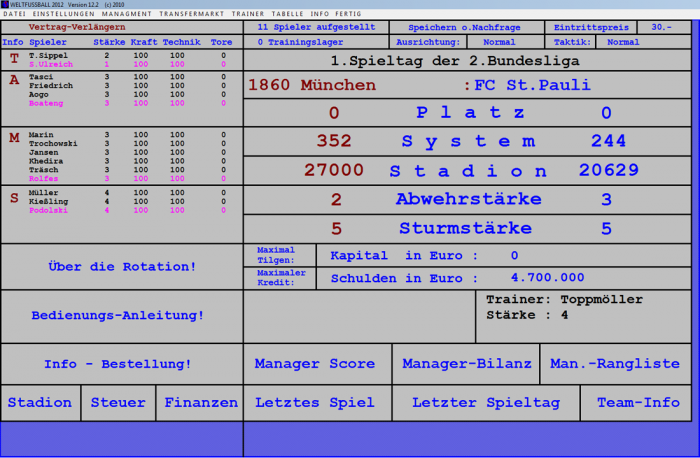Click FC St.Pauli team name
This screenshot has height=458, width=700.
tap(532, 85)
